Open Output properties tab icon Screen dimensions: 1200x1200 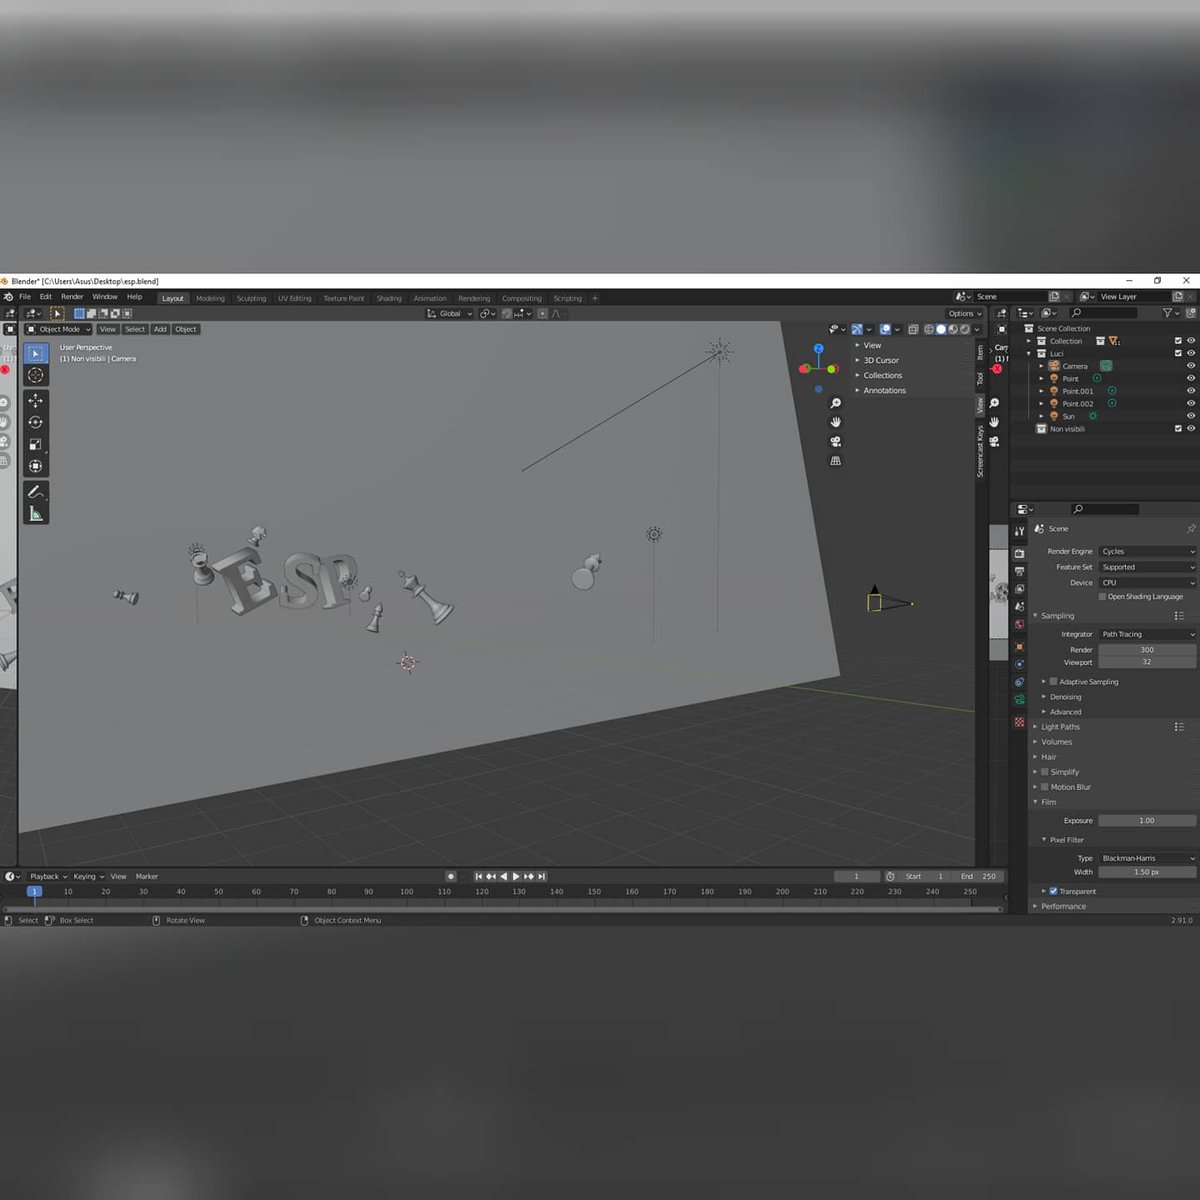pos(1019,571)
